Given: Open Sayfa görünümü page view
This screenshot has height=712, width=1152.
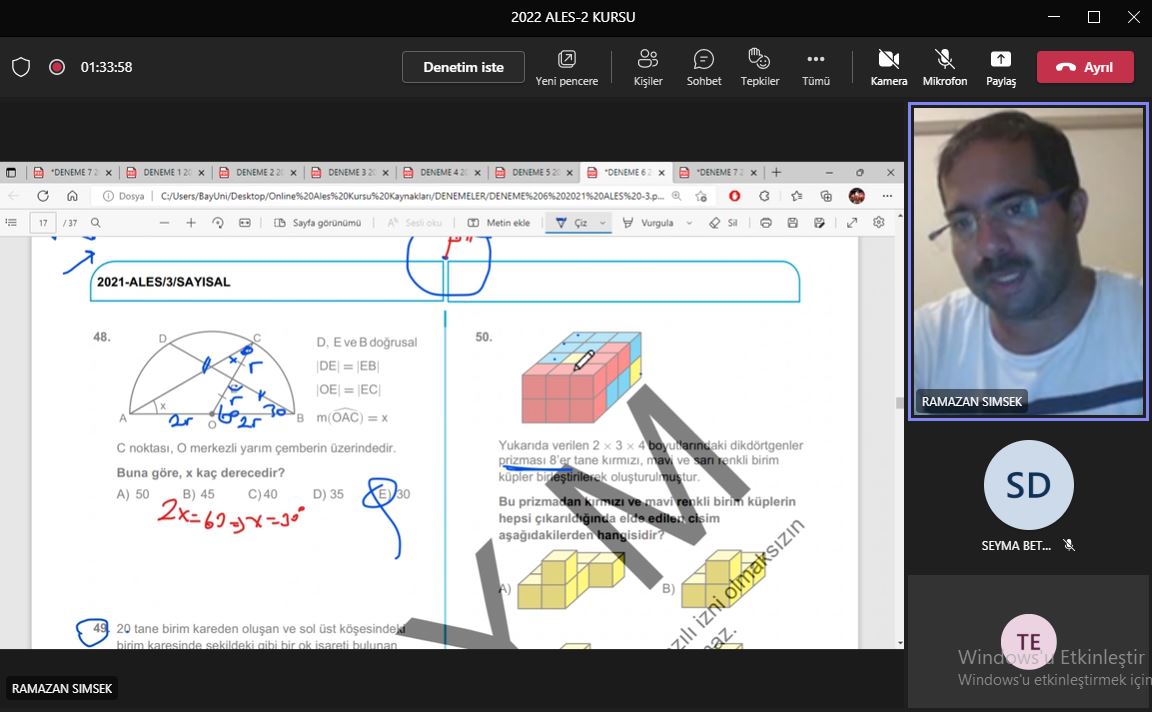Looking at the screenshot, I should point(317,223).
